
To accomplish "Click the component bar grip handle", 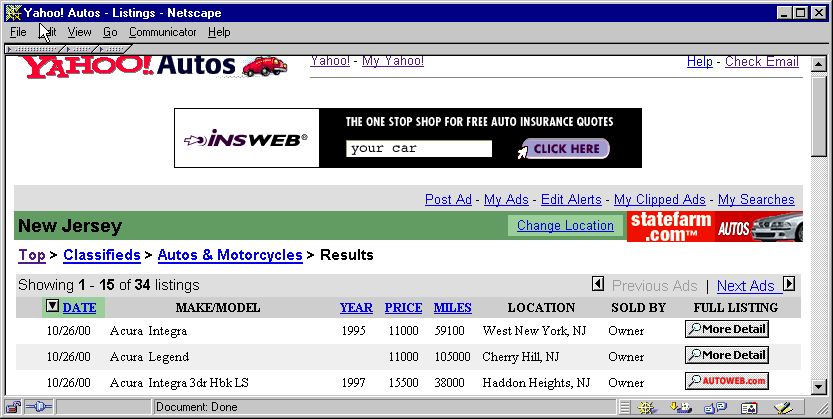I will (625, 408).
